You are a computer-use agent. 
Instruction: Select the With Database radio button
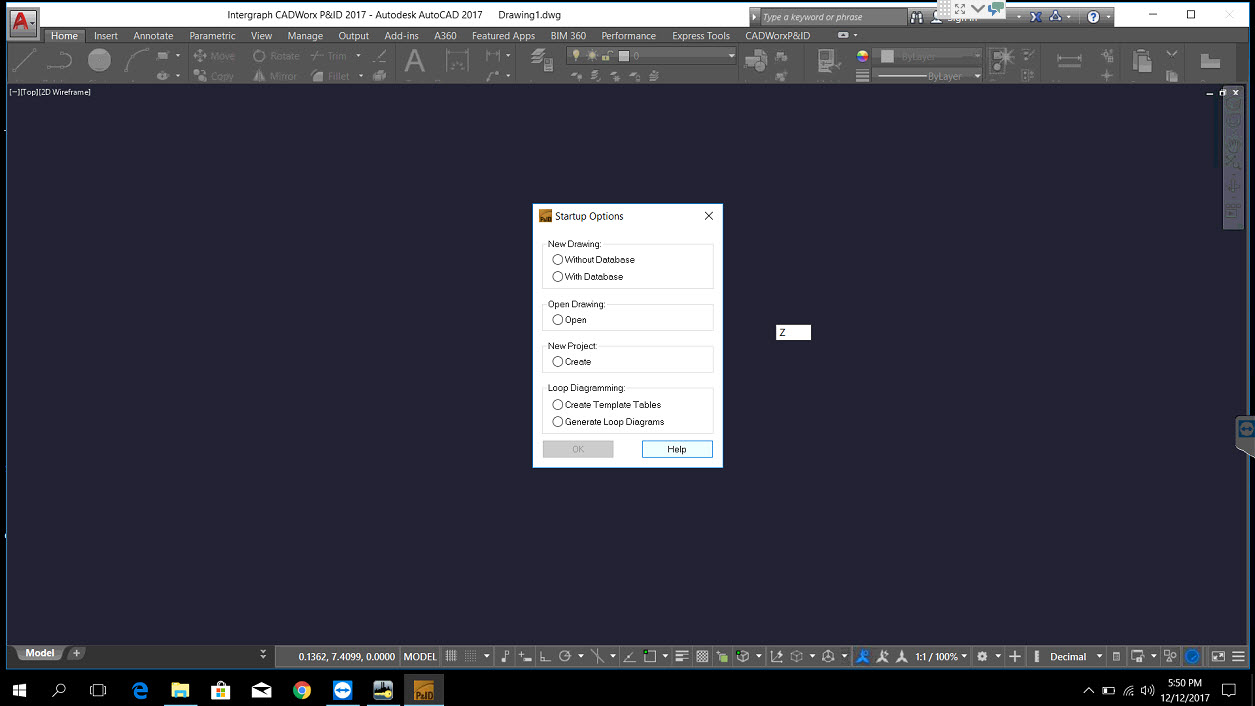tap(558, 277)
